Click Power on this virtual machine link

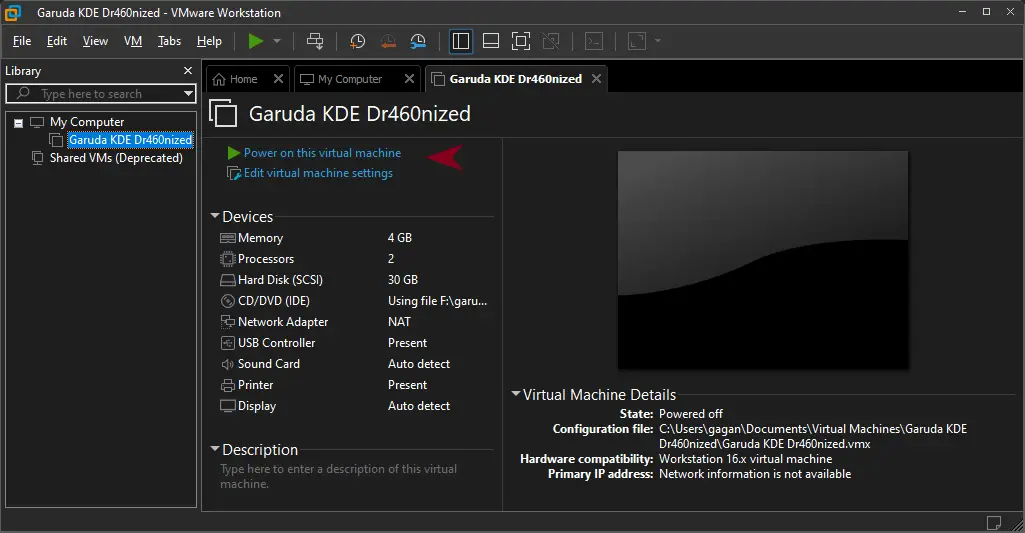point(322,153)
